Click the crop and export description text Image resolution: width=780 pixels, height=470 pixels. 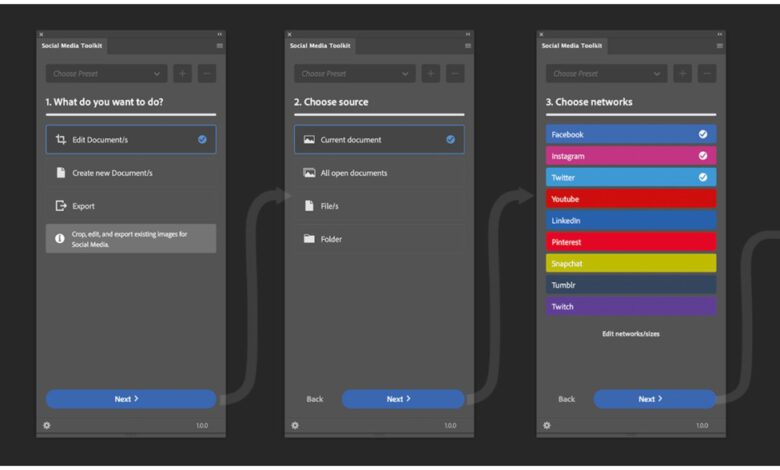(x=129, y=239)
